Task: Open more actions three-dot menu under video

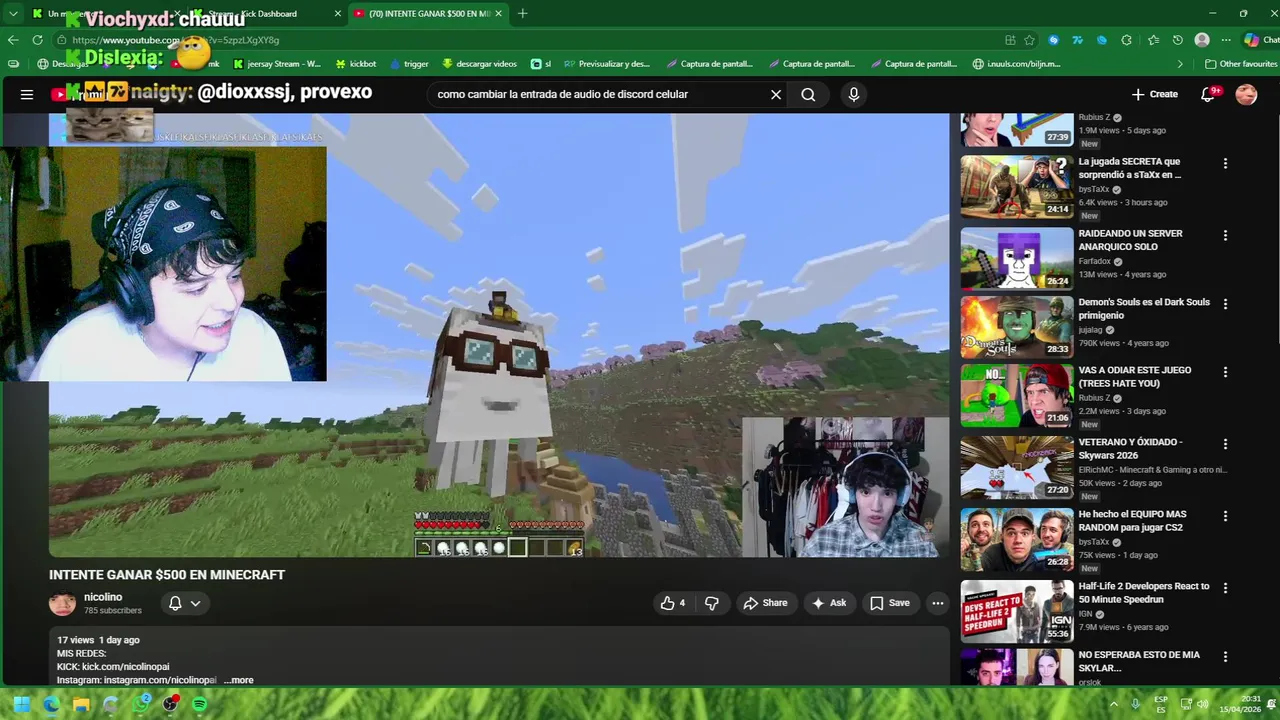Action: click(937, 603)
